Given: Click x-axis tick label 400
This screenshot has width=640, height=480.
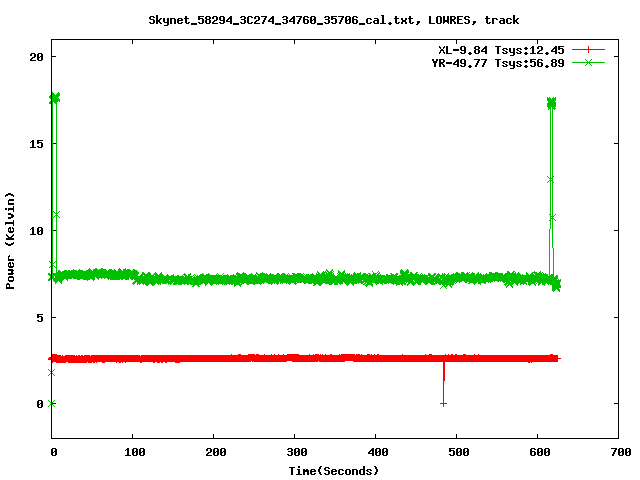Looking at the screenshot, I should click(378, 452).
